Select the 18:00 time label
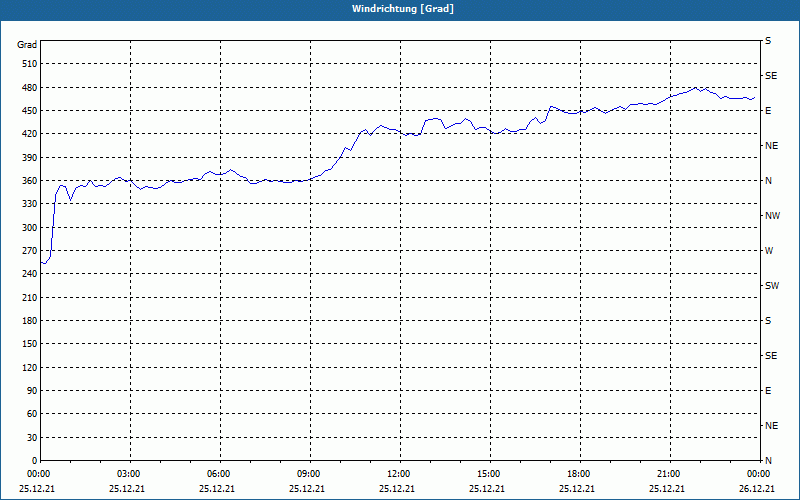This screenshot has height=500, width=800. (x=579, y=474)
